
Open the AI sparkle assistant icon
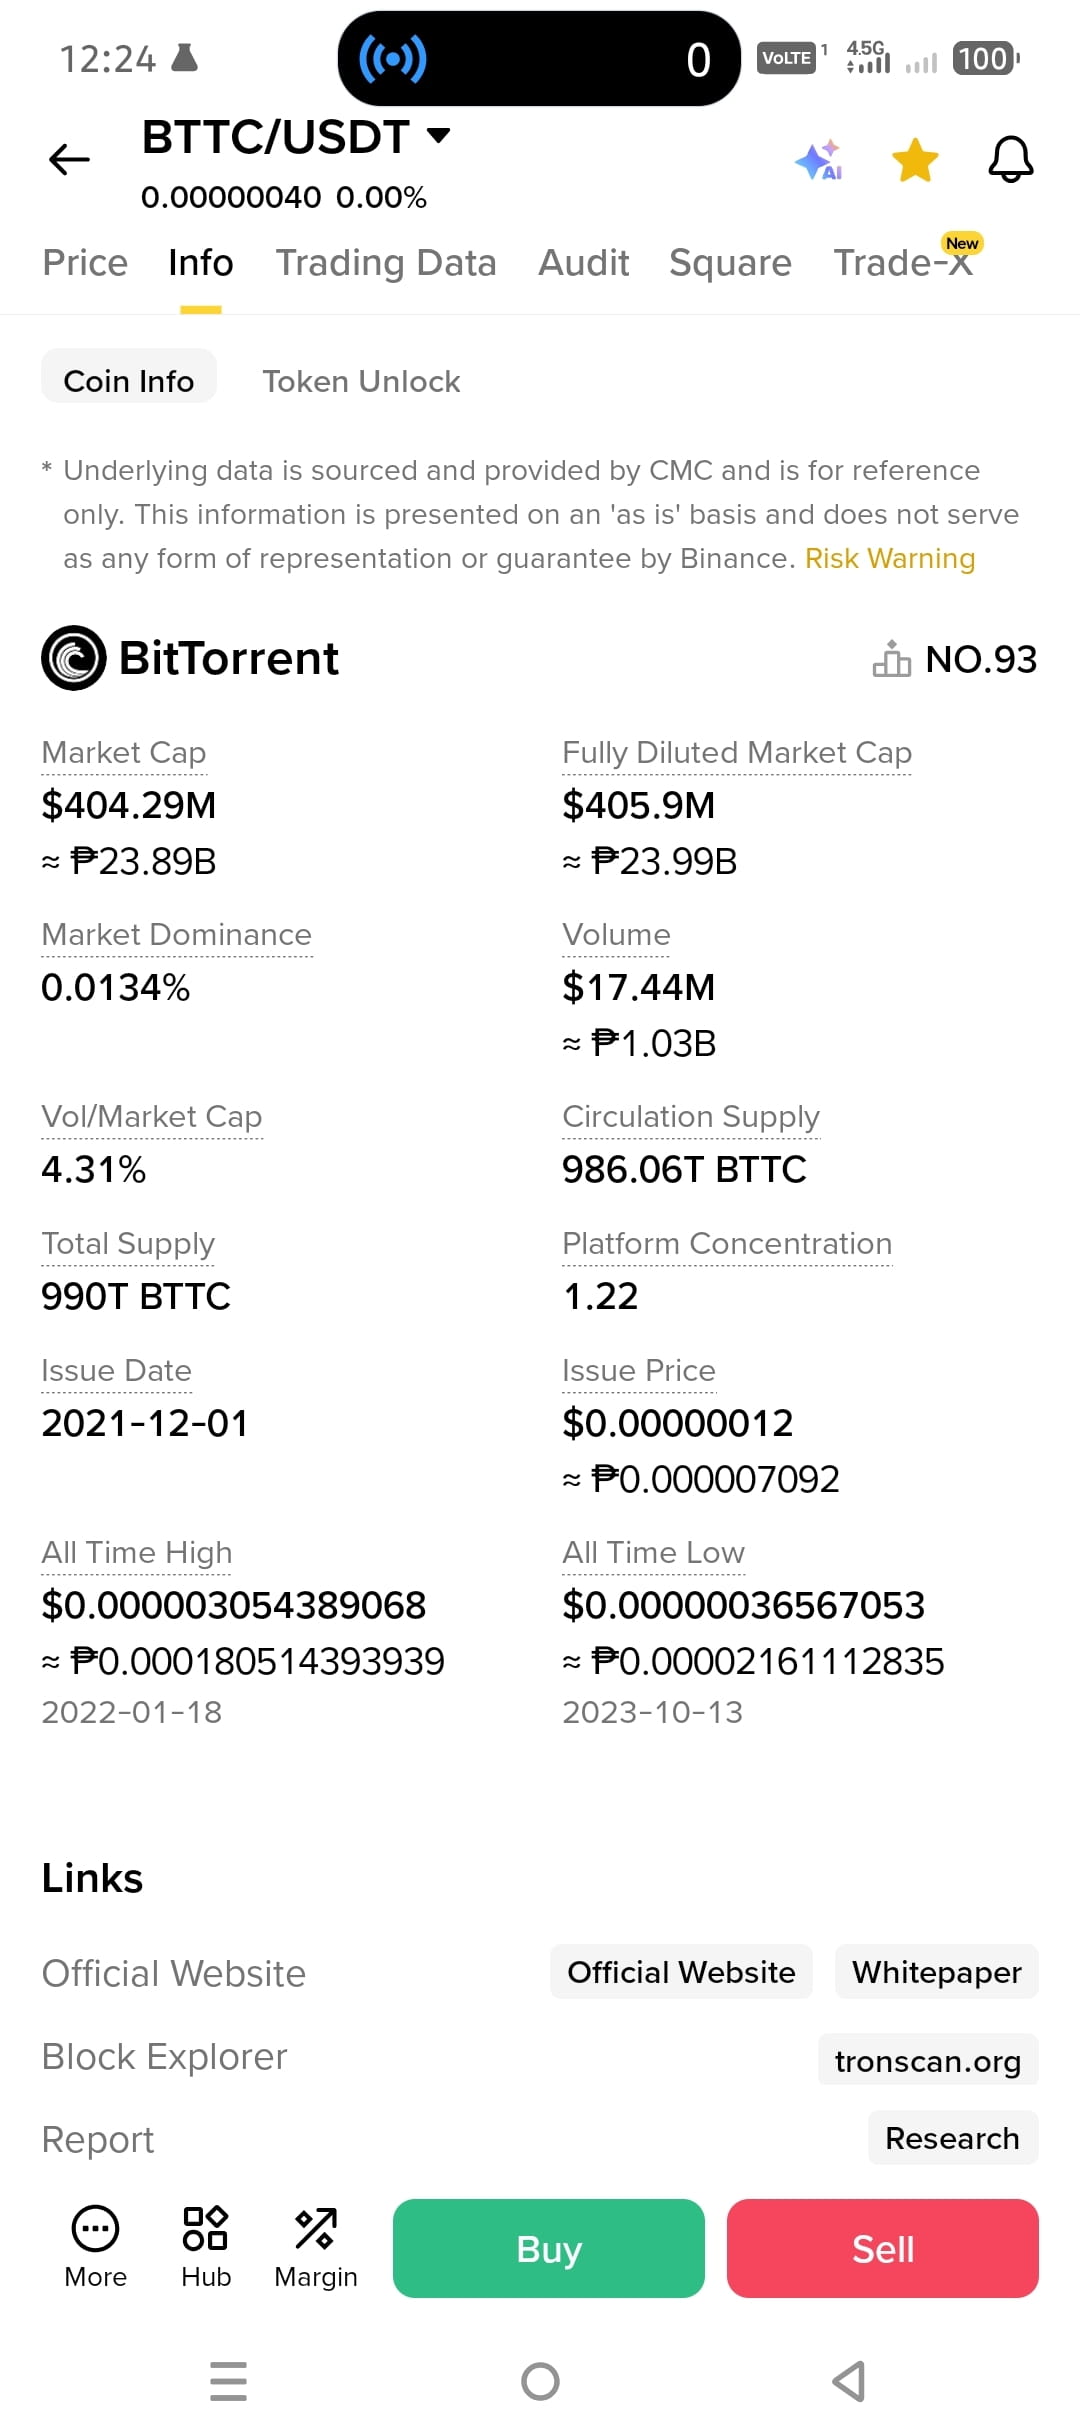click(819, 160)
